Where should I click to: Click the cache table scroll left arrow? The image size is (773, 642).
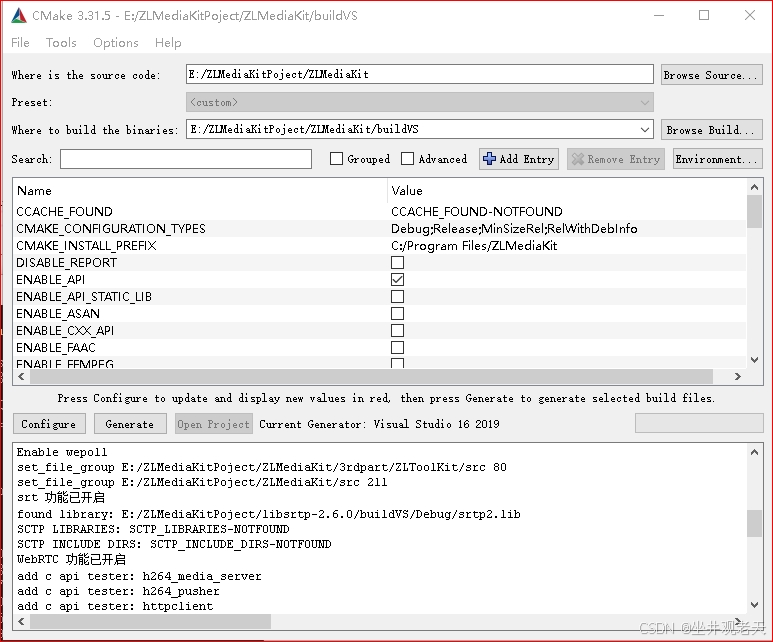pyautogui.click(x=21, y=377)
